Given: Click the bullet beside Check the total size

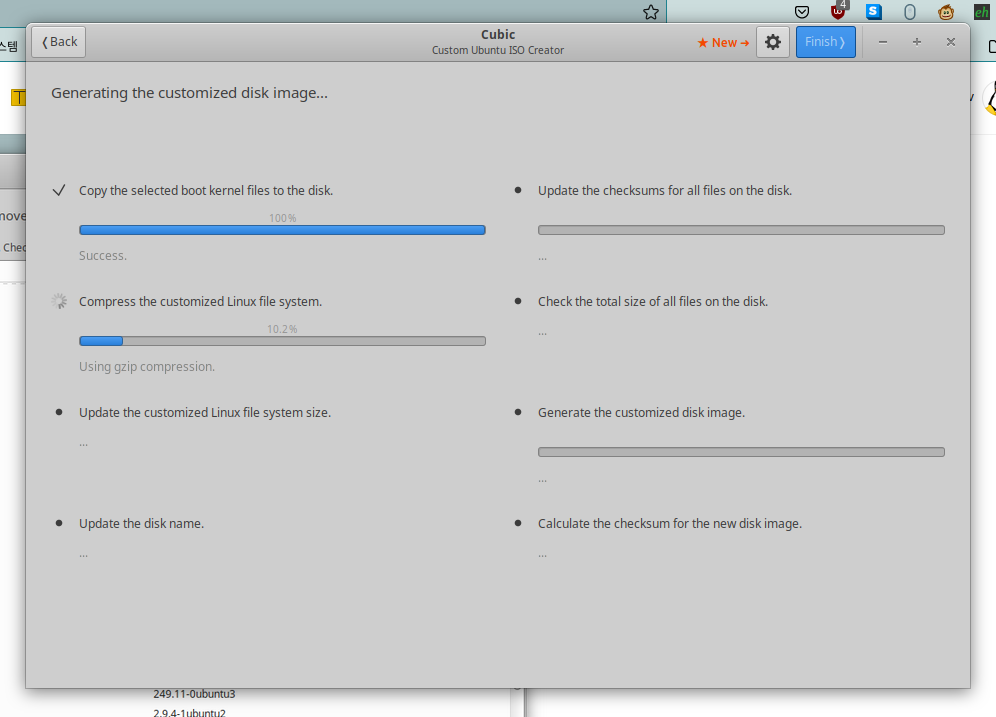Looking at the screenshot, I should tap(518, 301).
